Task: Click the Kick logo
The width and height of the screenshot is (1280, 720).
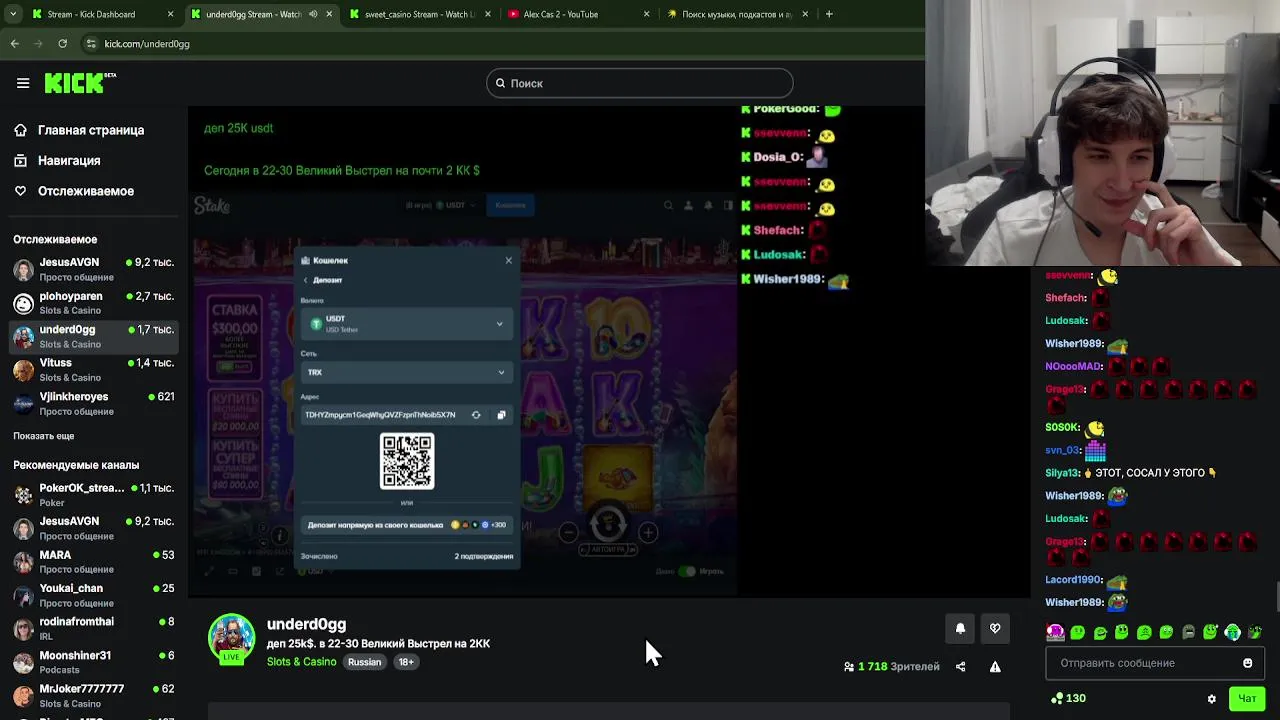Action: [80, 83]
